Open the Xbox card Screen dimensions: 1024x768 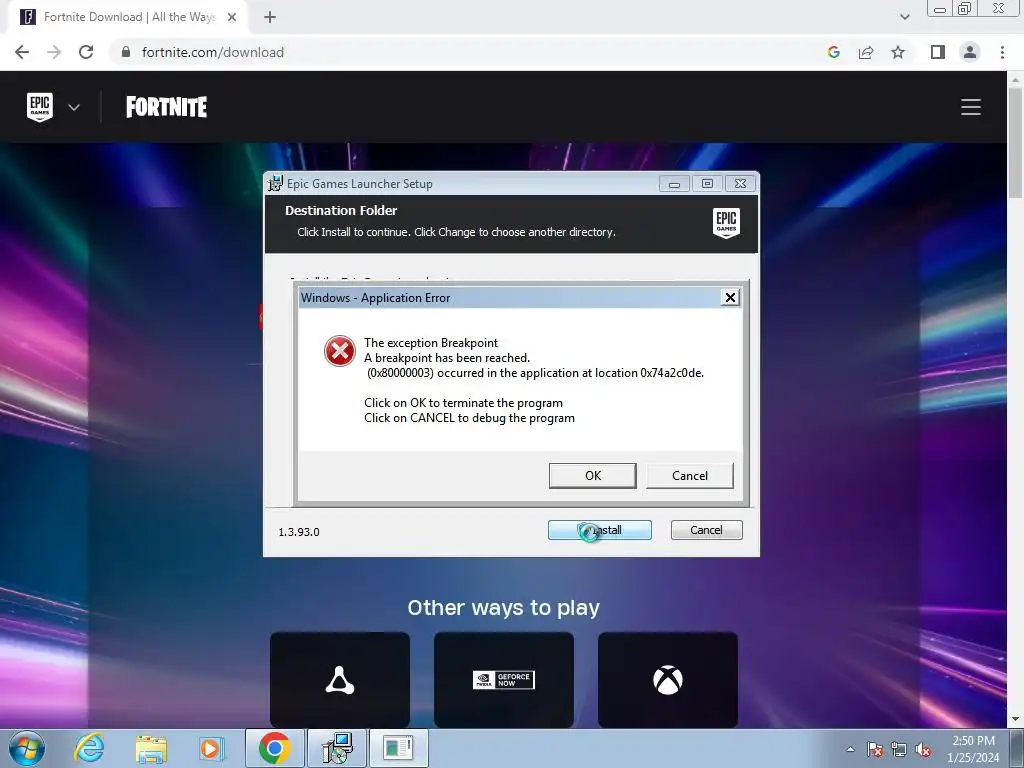point(667,680)
